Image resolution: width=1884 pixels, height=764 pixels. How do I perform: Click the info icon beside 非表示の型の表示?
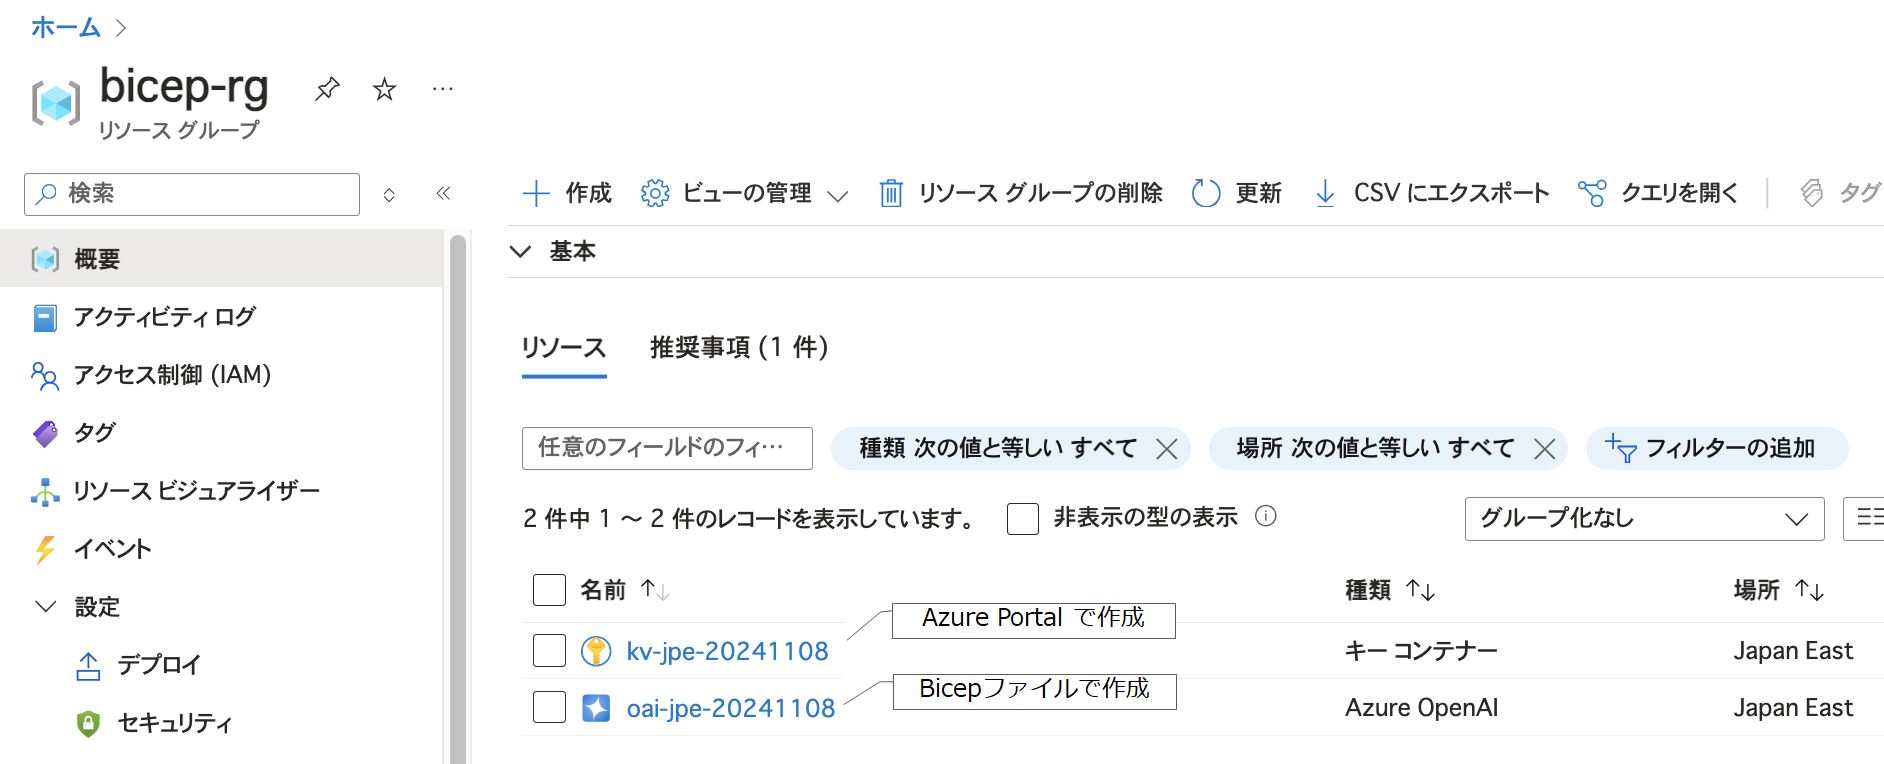[1266, 516]
